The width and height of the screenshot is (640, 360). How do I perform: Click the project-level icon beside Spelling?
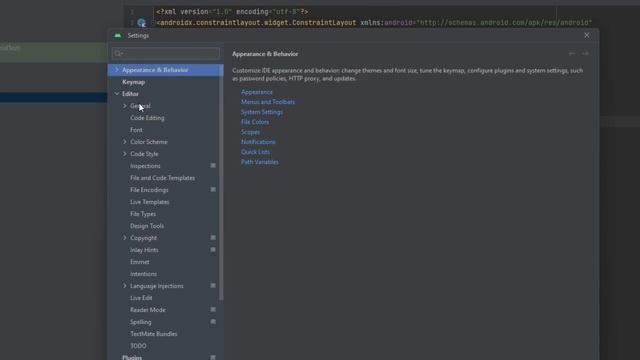coord(213,322)
